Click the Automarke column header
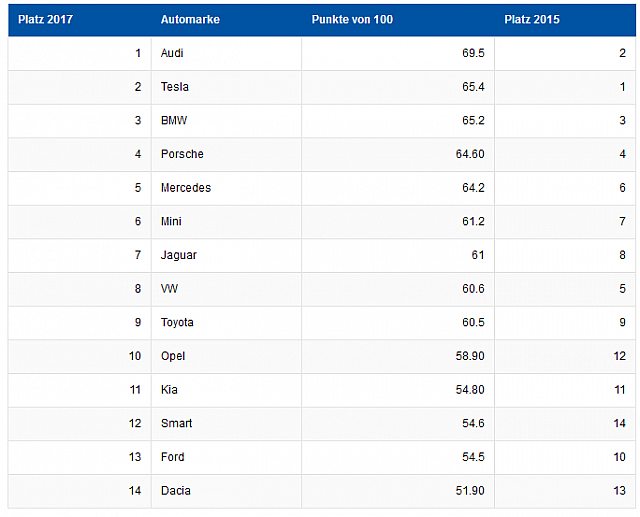640x517 pixels. (x=190, y=20)
